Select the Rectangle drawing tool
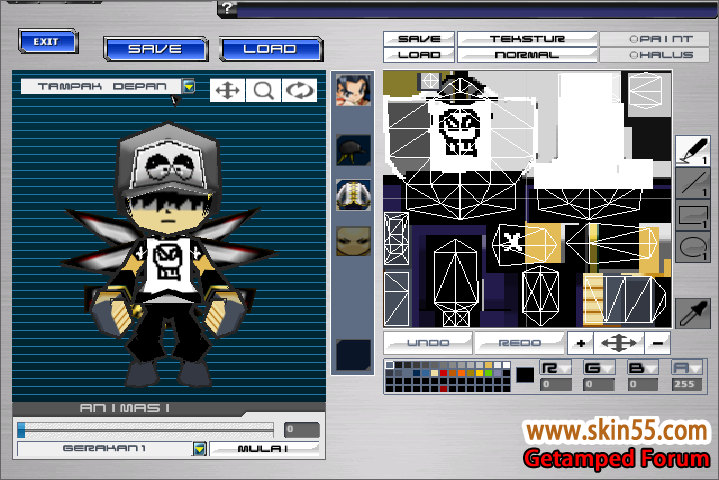The width and height of the screenshot is (719, 480). [x=692, y=215]
